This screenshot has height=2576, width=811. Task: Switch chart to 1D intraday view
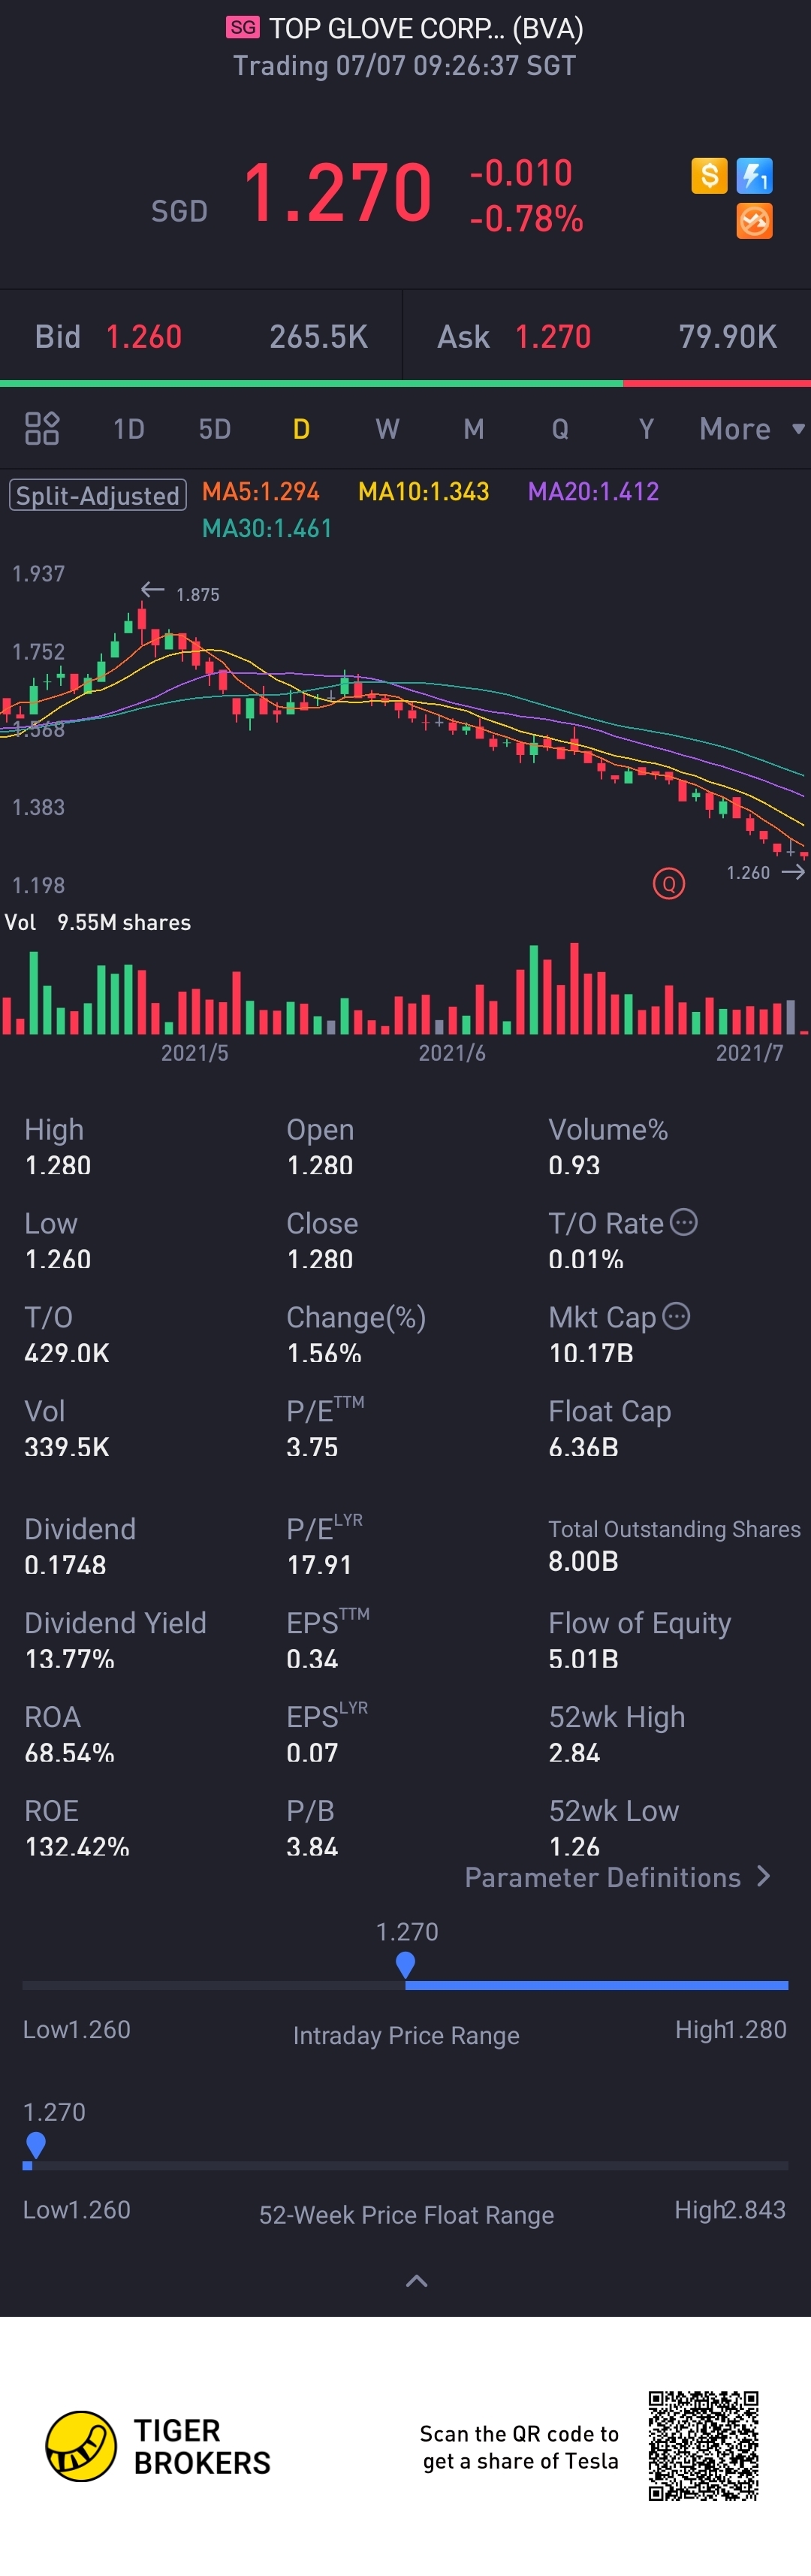point(129,429)
